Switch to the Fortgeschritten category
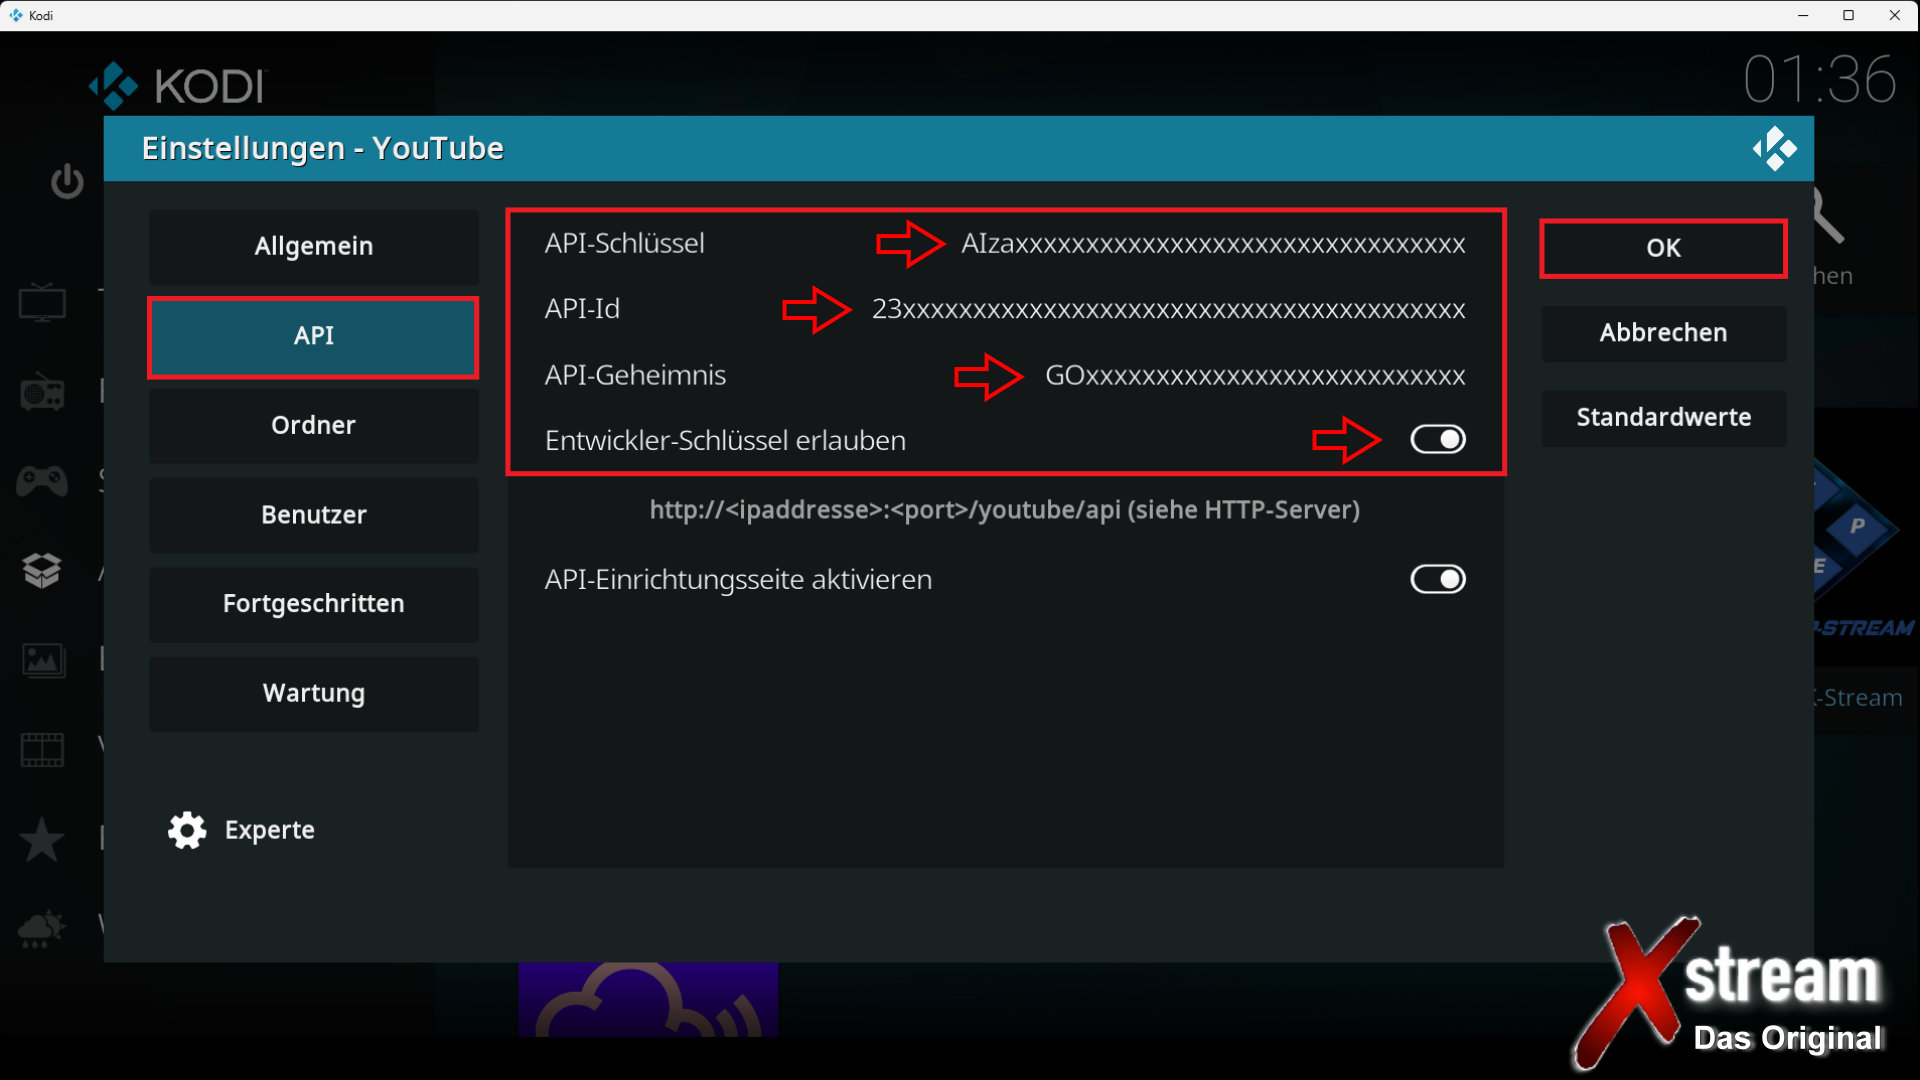The width and height of the screenshot is (1920, 1080). [x=313, y=604]
